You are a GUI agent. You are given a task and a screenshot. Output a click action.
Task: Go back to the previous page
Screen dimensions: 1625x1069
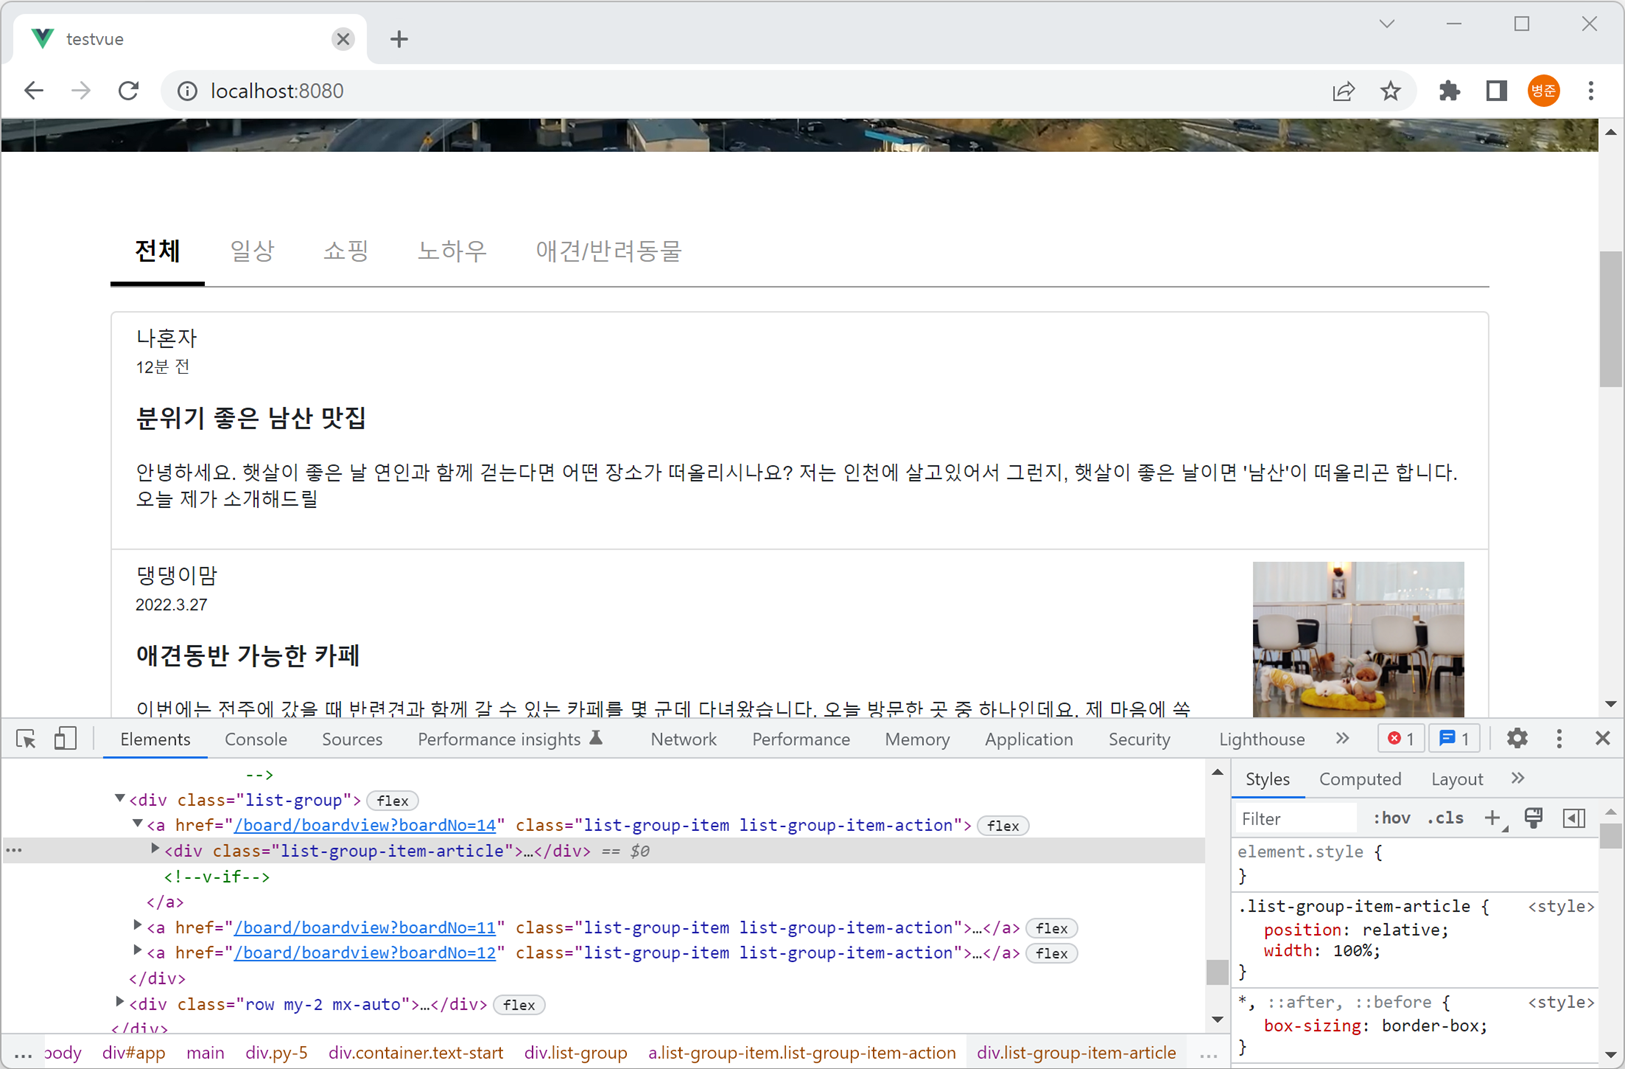[x=34, y=91]
